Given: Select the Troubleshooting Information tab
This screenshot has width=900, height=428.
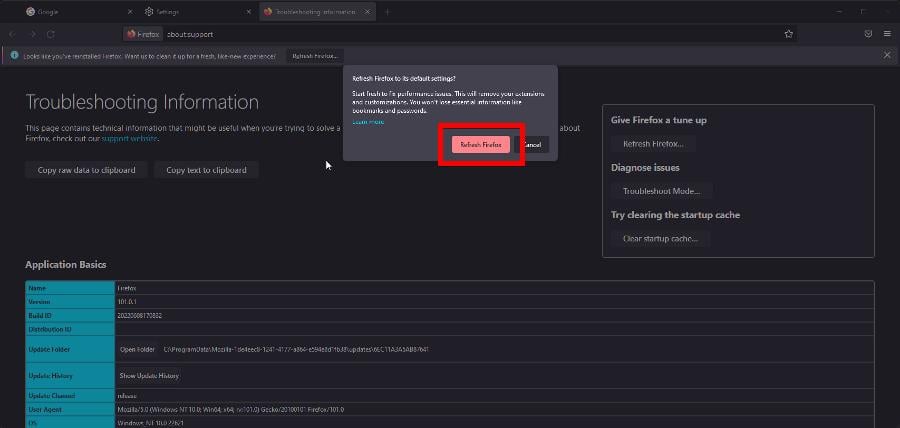Looking at the screenshot, I should (317, 11).
